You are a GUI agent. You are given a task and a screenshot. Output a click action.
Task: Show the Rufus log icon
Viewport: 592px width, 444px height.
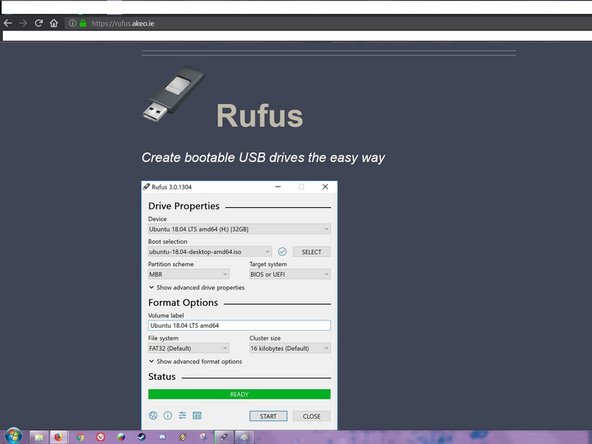(x=197, y=416)
